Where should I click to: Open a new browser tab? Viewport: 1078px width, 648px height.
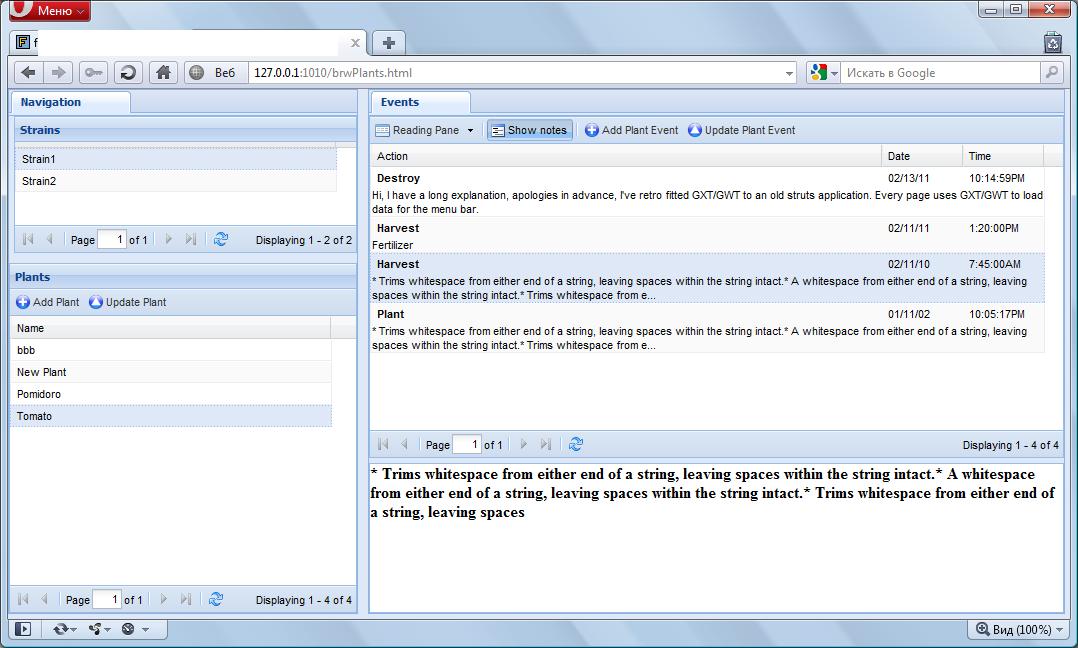tap(388, 42)
